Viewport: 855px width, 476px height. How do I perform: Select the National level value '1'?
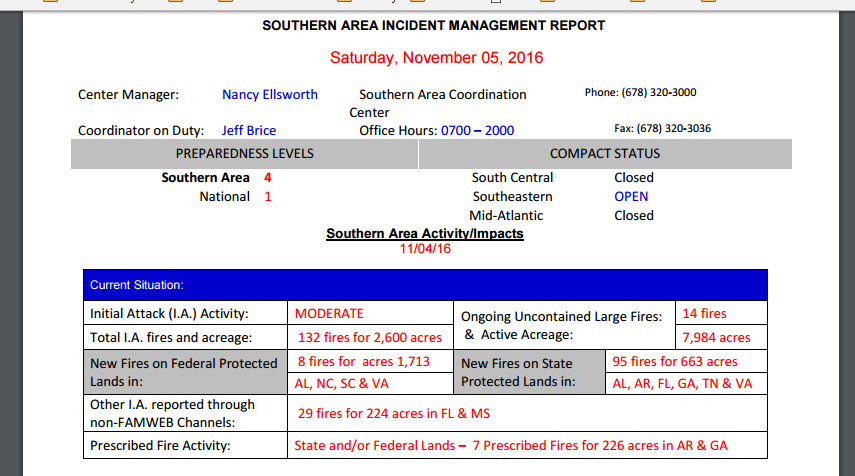tap(268, 197)
